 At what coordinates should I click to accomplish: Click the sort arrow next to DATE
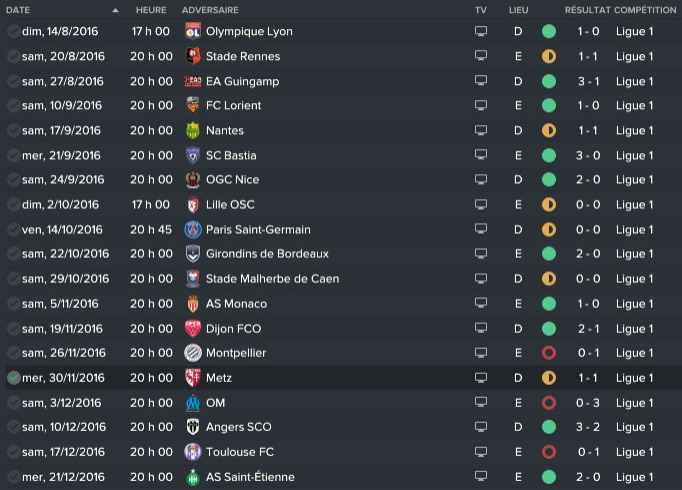pyautogui.click(x=115, y=10)
